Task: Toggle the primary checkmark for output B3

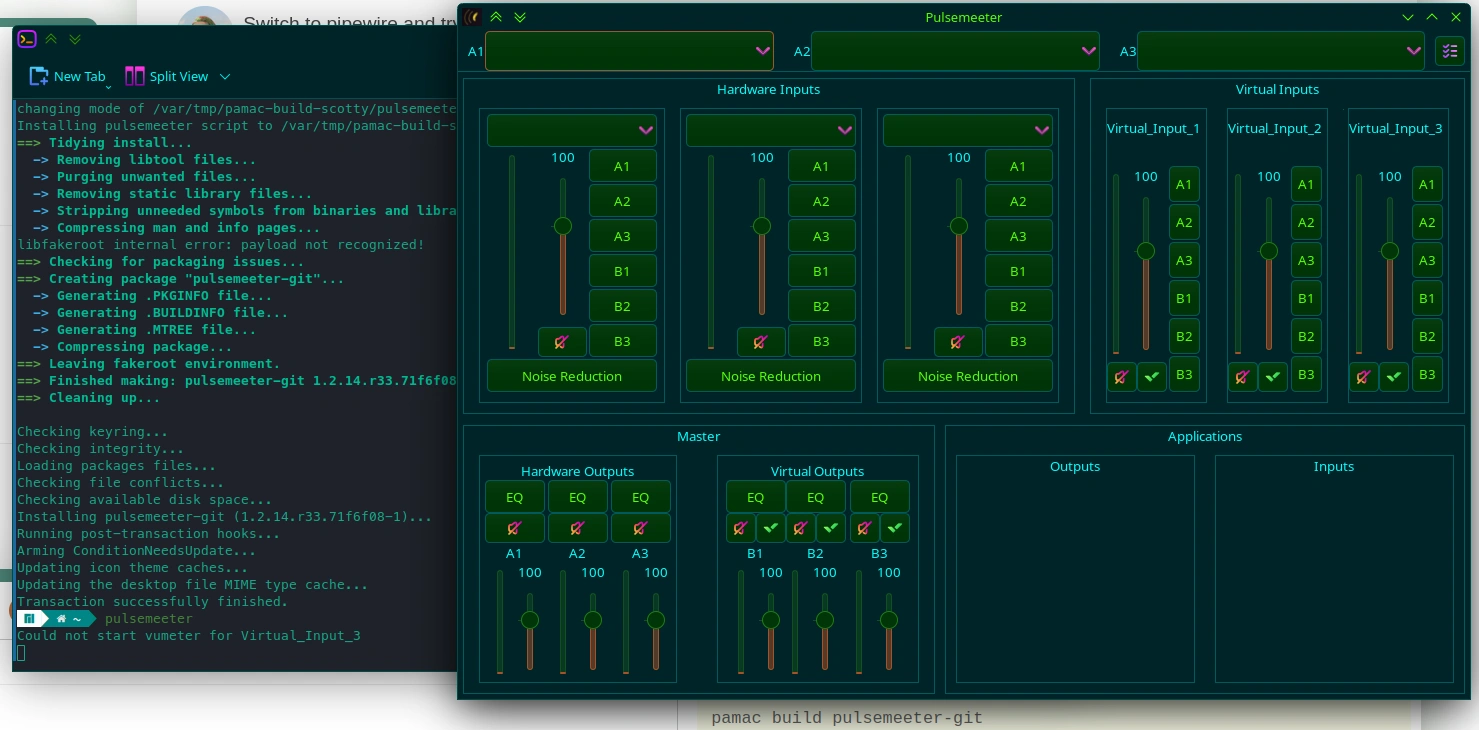Action: pos(895,528)
